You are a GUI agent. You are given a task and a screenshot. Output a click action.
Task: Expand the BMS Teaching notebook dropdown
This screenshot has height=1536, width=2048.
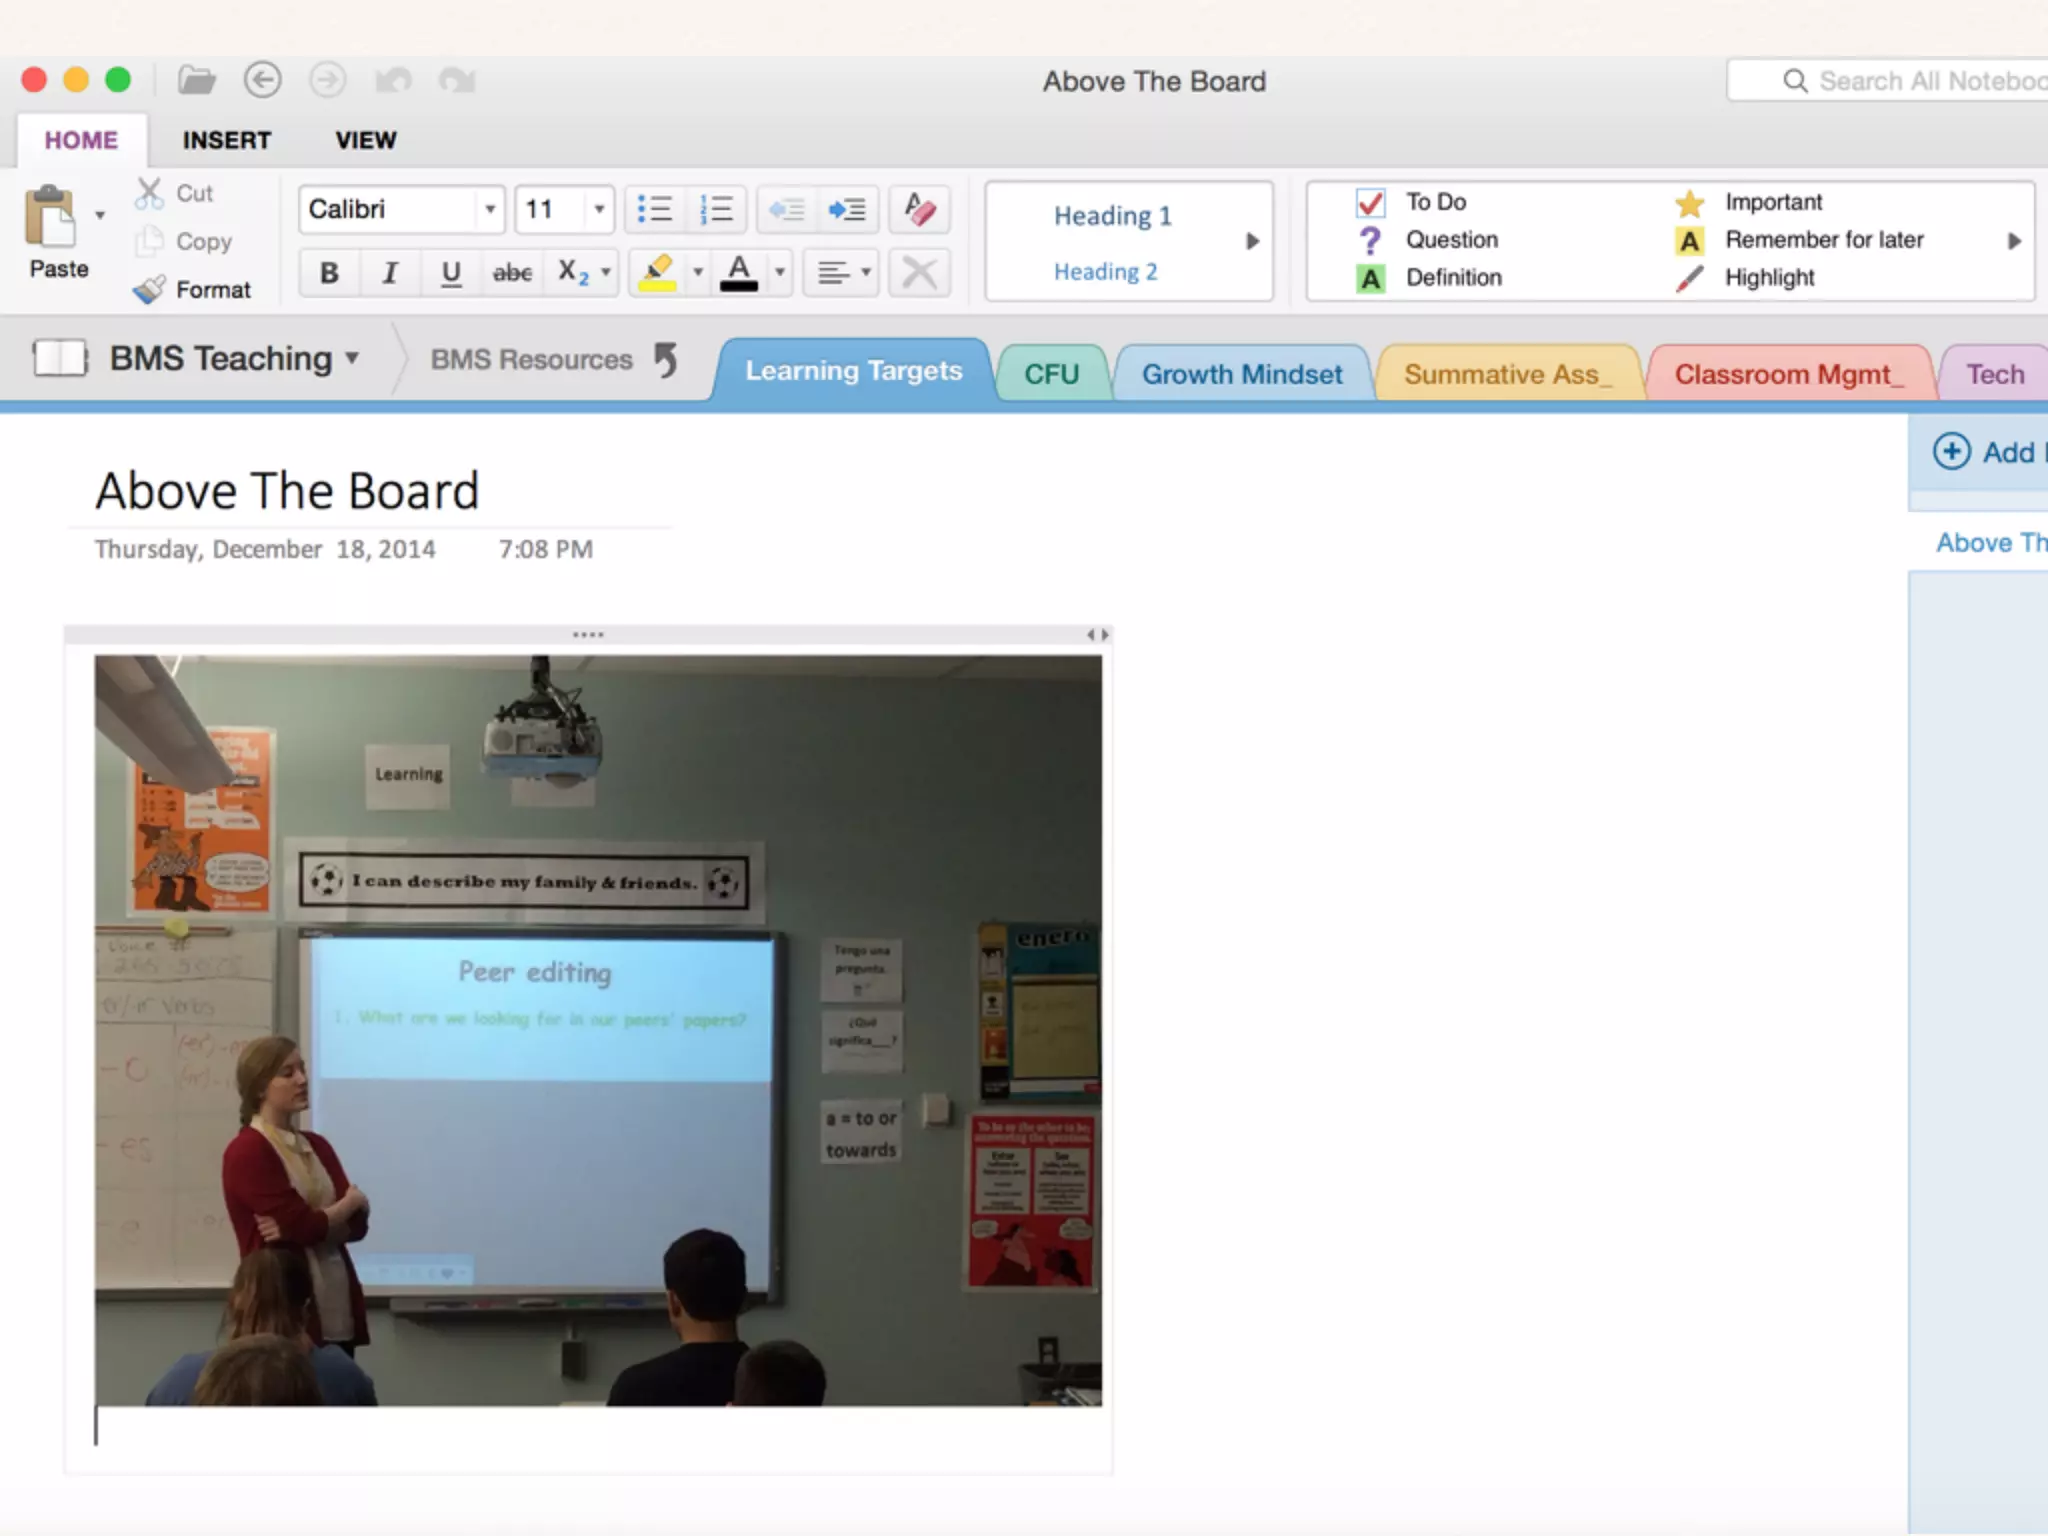[352, 358]
